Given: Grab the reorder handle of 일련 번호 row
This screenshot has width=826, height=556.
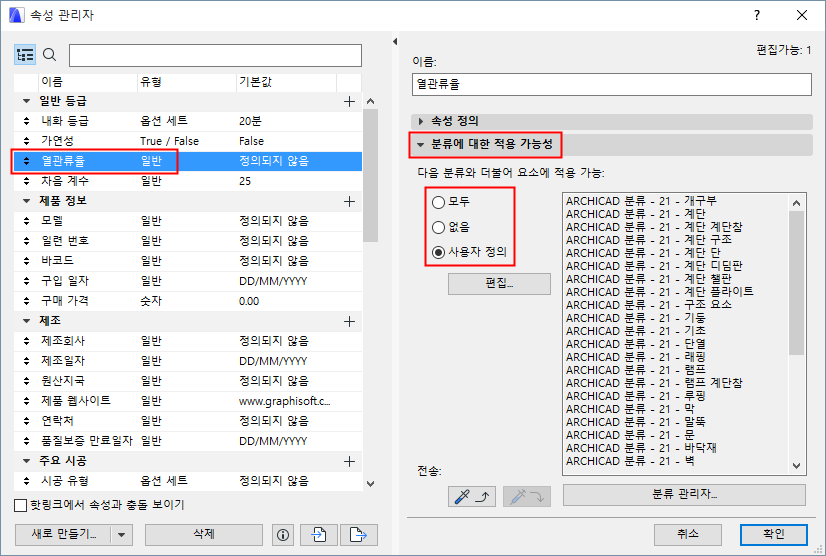Looking at the screenshot, I should [26, 241].
